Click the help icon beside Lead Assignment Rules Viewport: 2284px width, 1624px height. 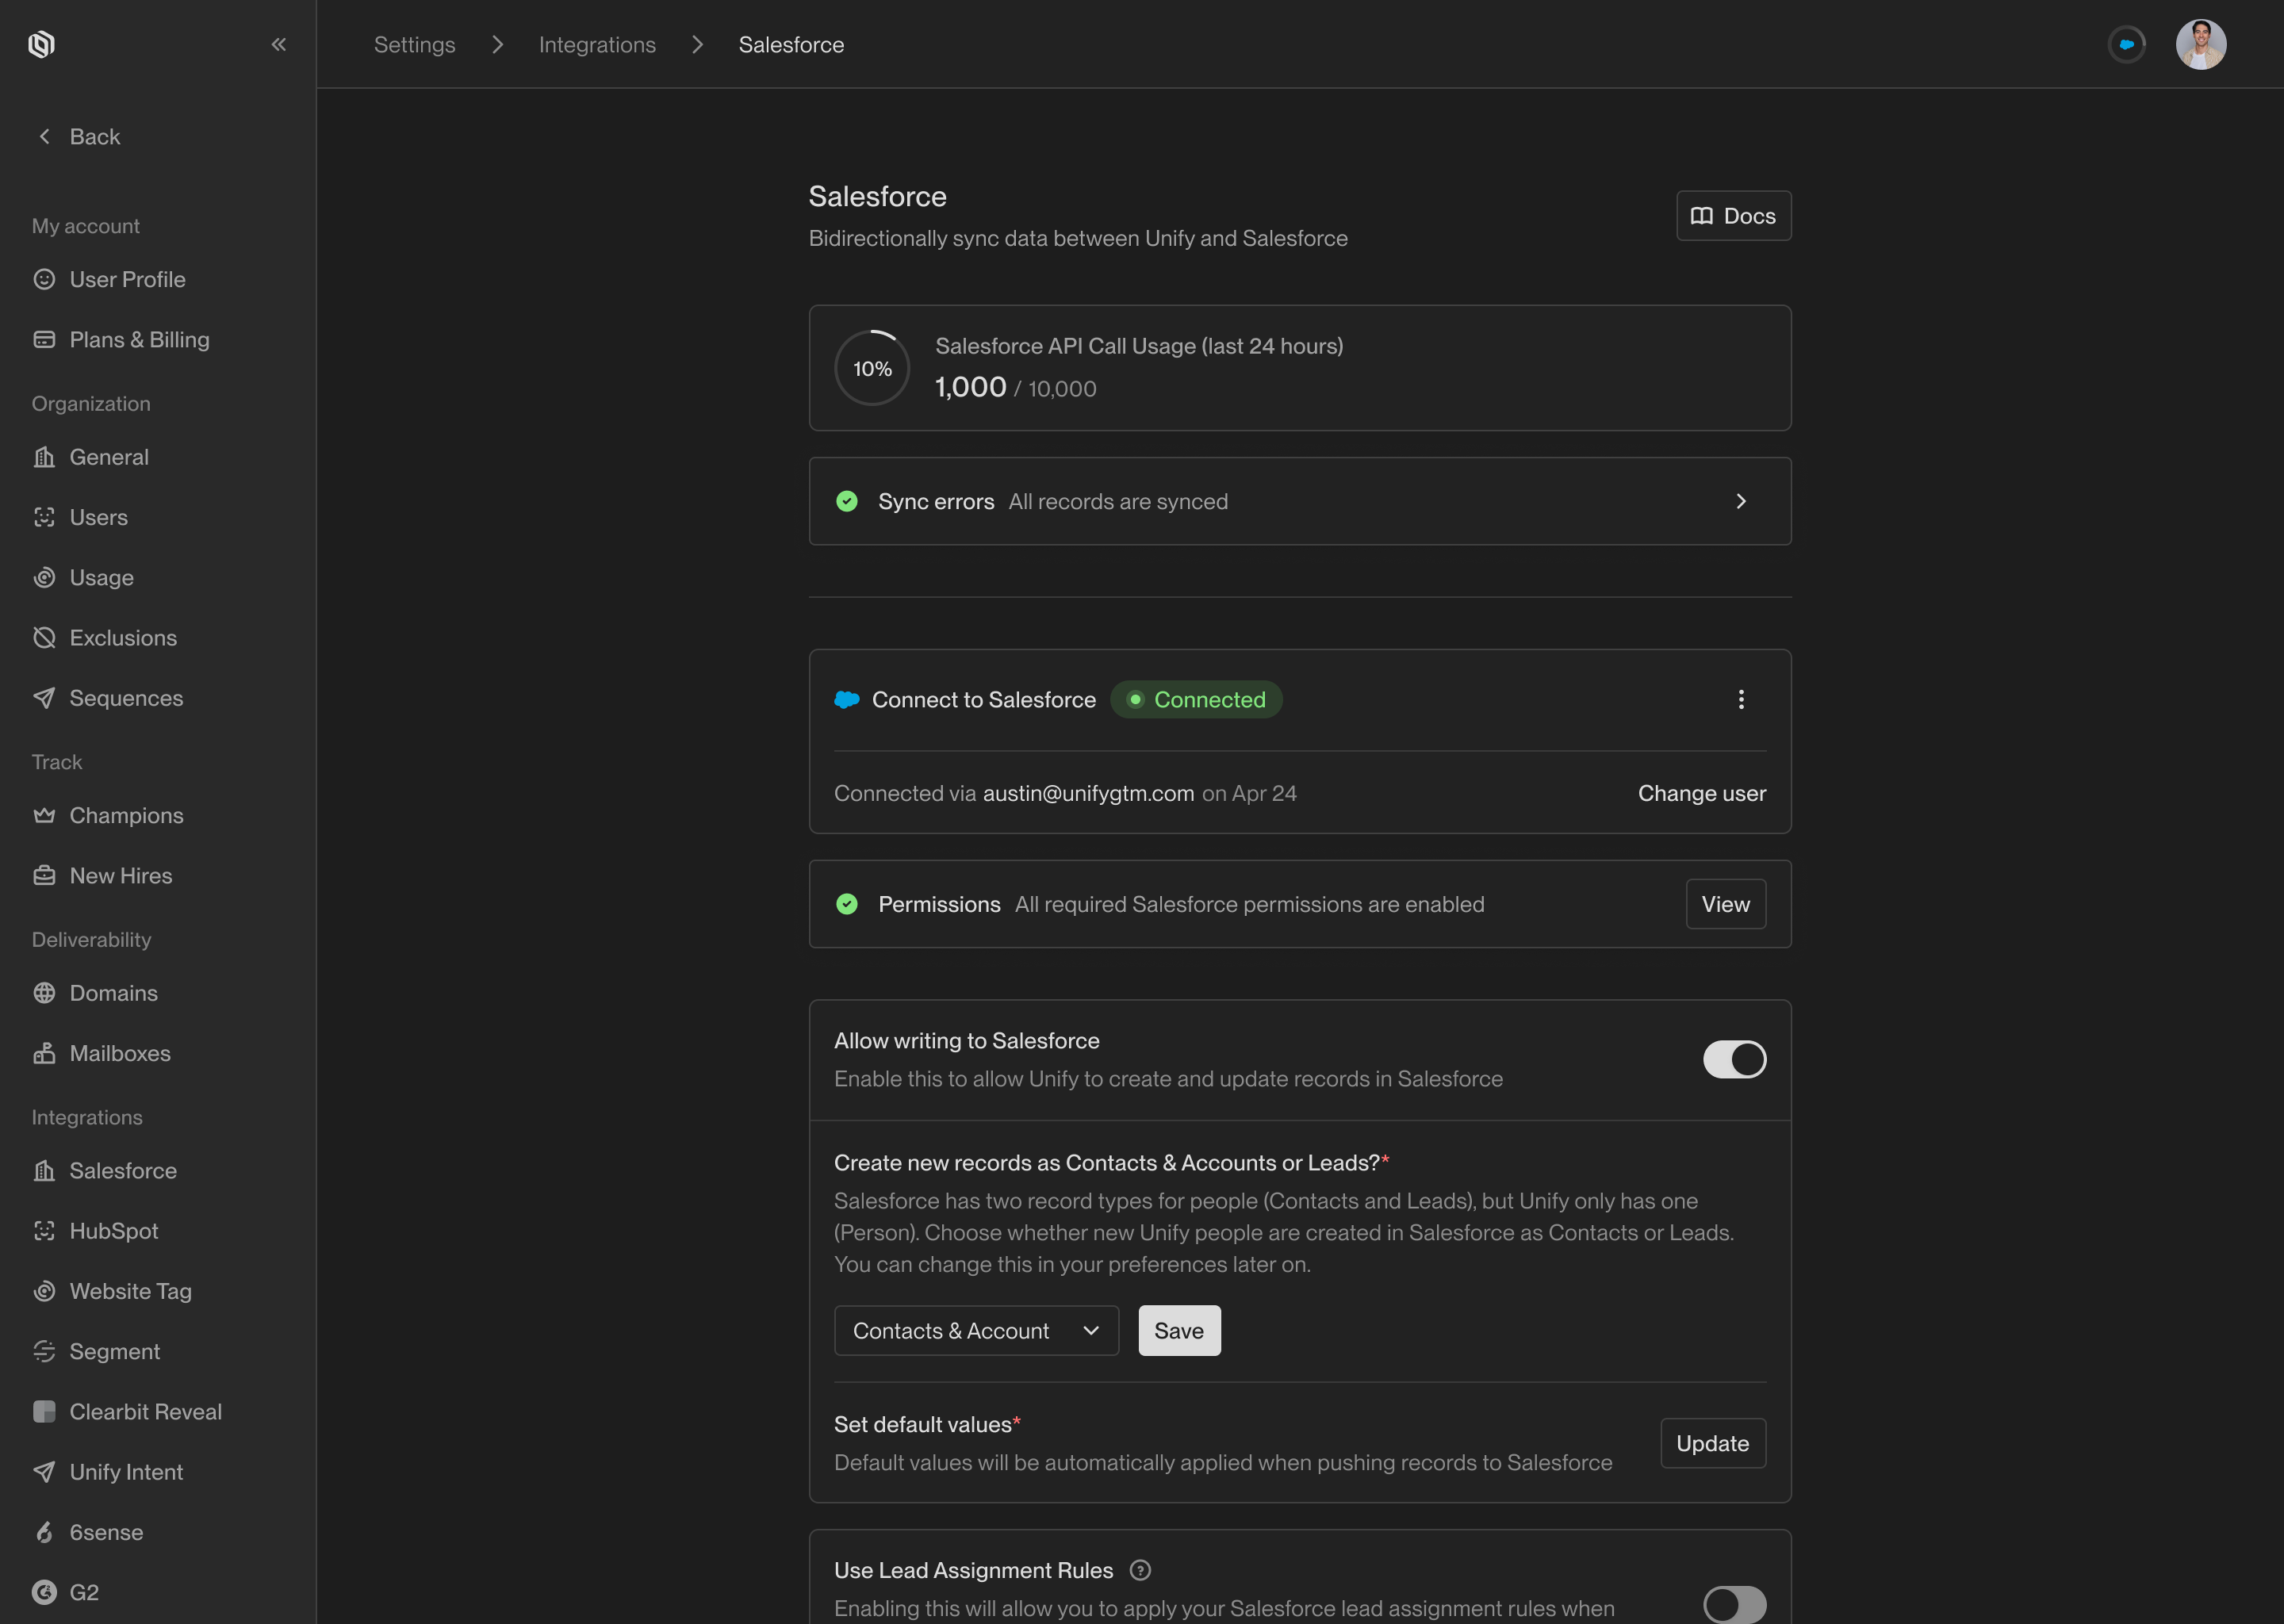pyautogui.click(x=1139, y=1570)
